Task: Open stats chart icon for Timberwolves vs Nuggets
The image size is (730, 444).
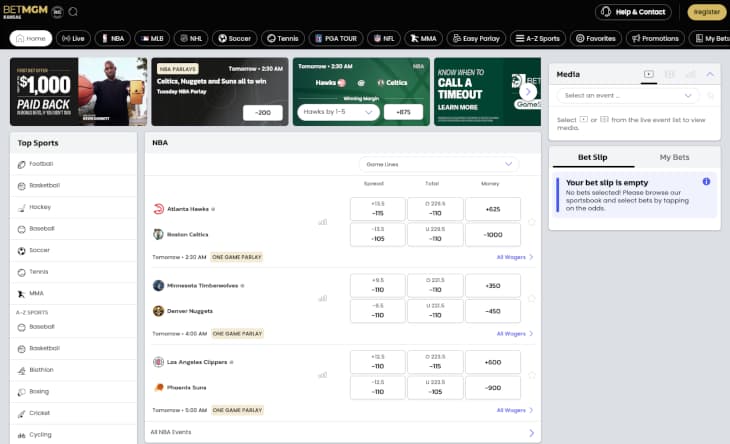Action: tap(323, 298)
